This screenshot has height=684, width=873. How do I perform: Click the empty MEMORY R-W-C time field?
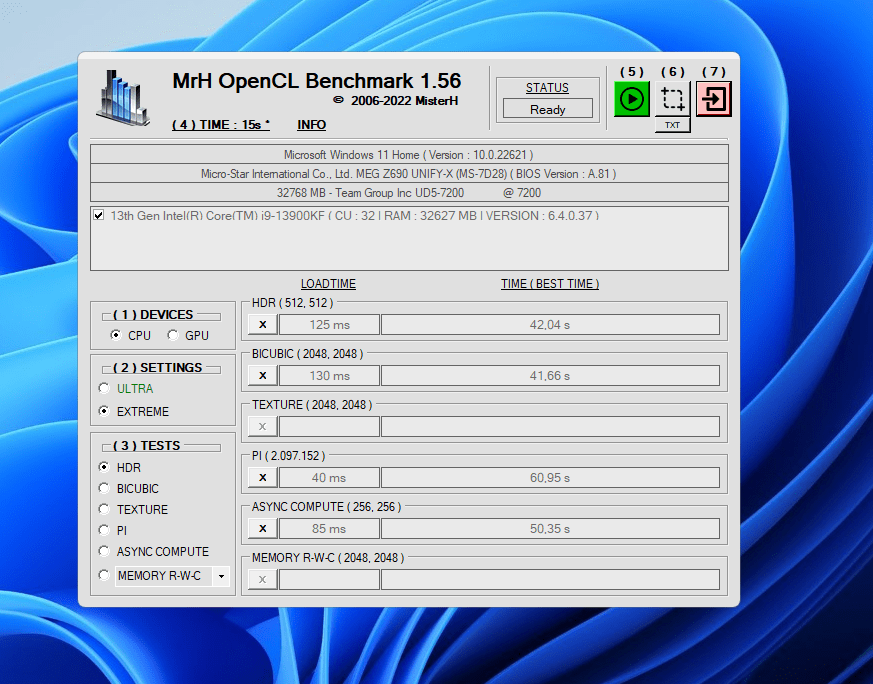pyautogui.click(x=550, y=579)
